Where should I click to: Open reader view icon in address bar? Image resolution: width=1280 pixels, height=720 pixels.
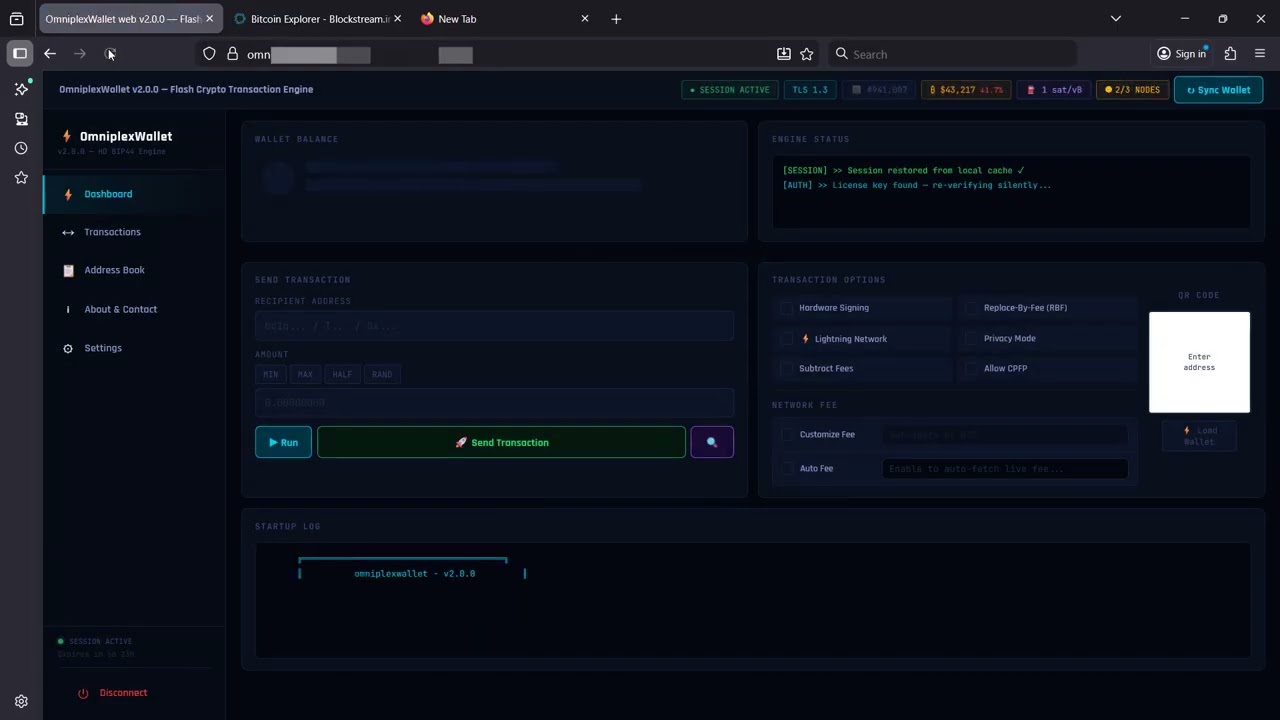(784, 54)
